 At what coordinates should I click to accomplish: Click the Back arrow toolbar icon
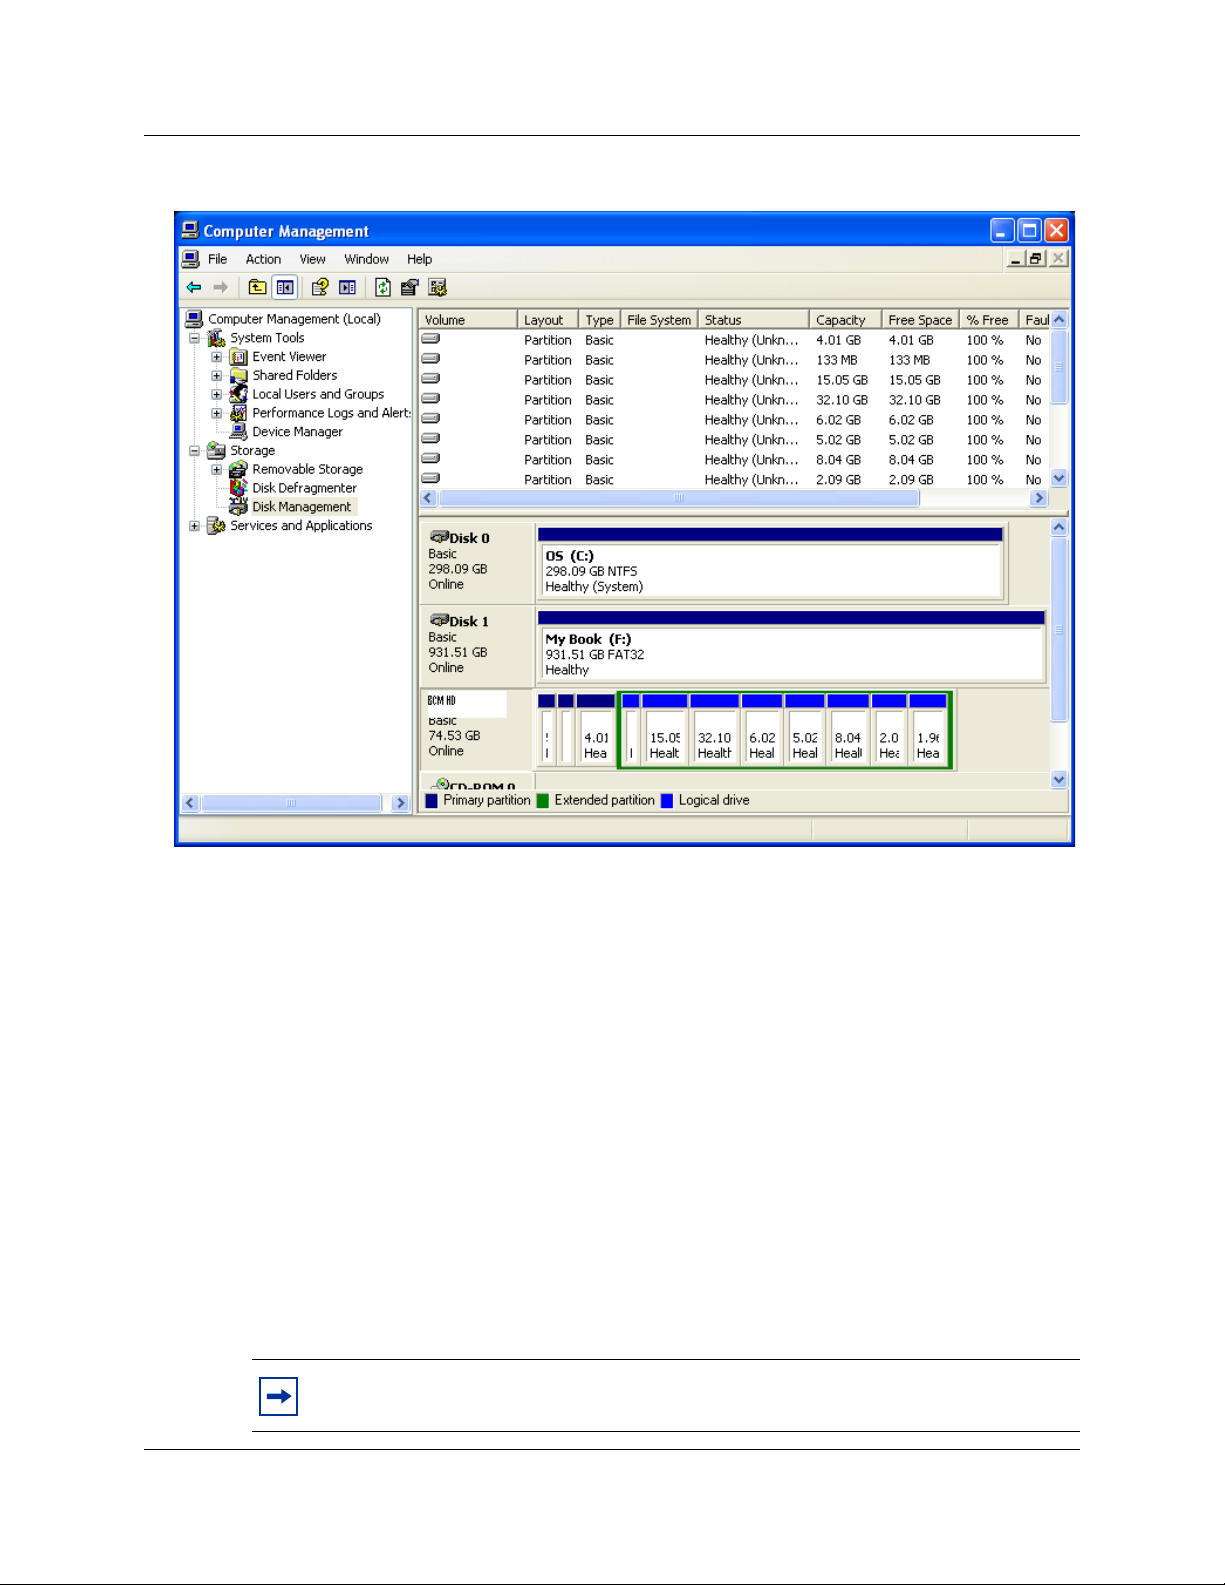(194, 288)
